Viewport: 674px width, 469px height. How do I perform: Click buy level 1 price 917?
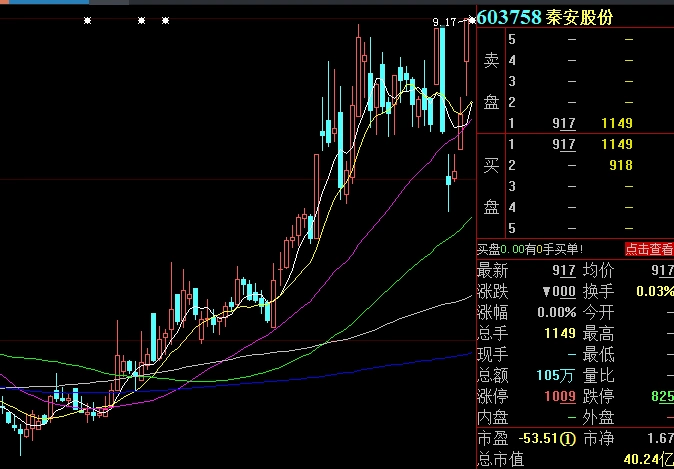click(564, 144)
